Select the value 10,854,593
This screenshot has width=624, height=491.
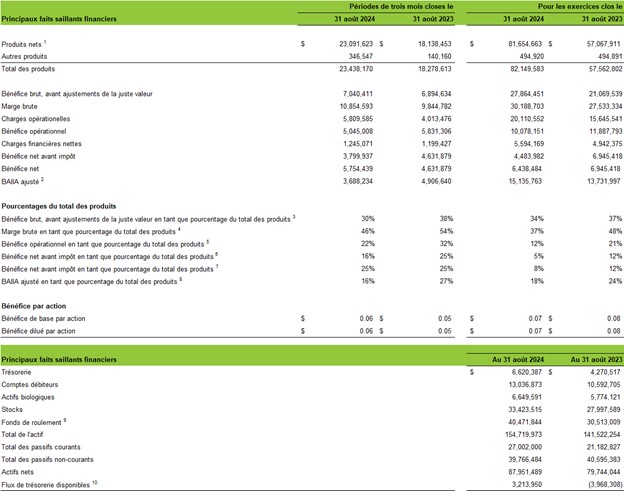(x=356, y=106)
